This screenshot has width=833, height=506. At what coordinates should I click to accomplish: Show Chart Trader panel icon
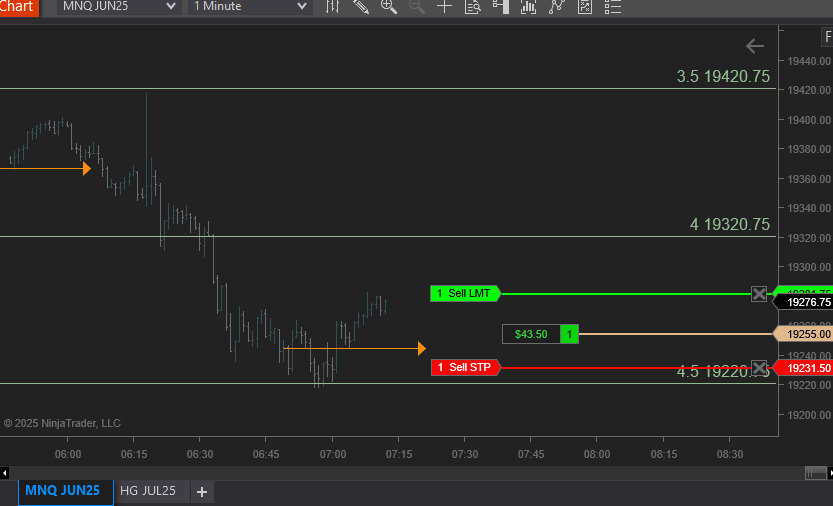501,7
